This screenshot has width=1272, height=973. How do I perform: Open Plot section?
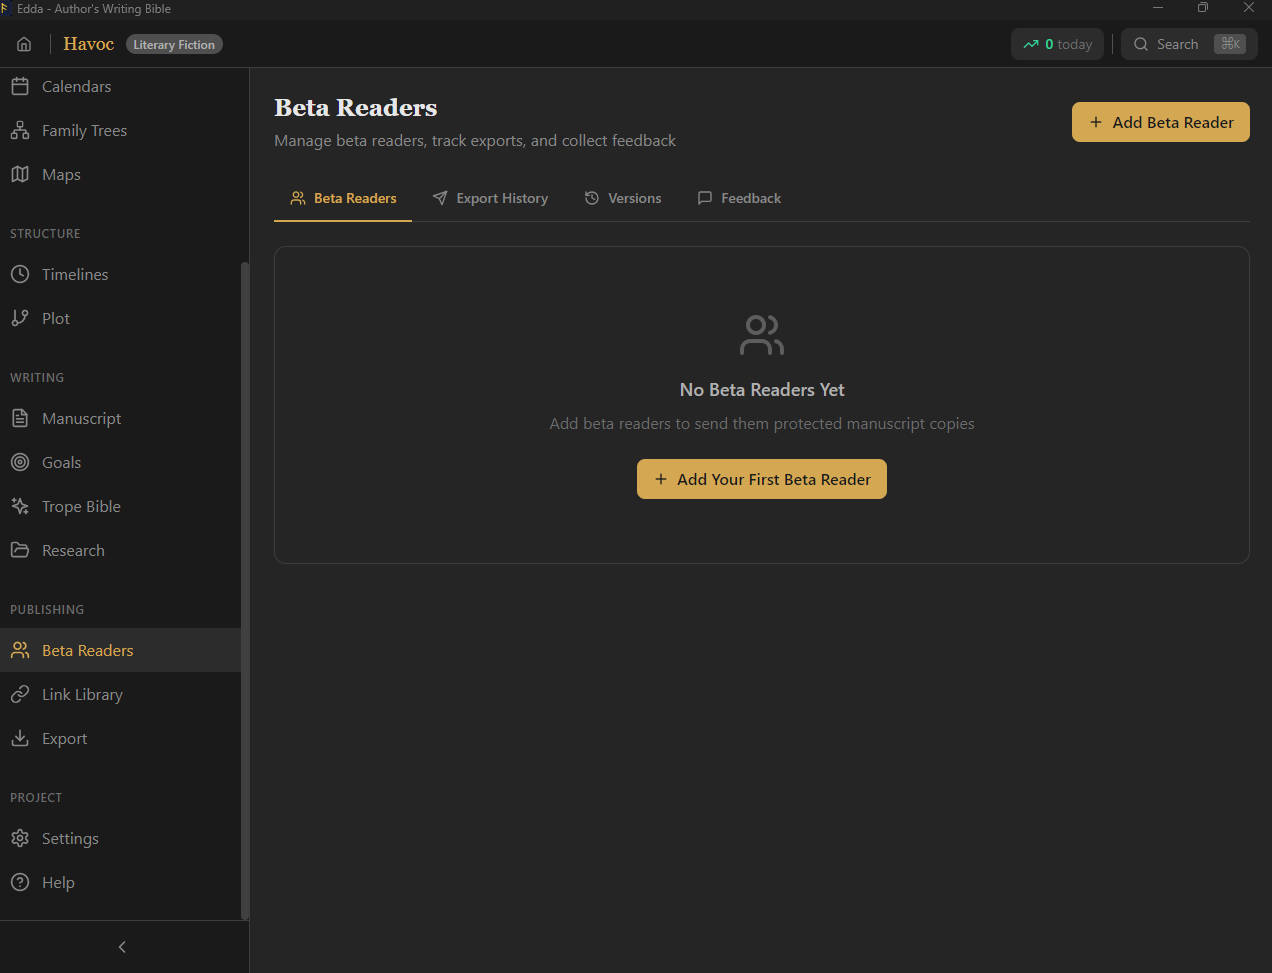(120, 319)
